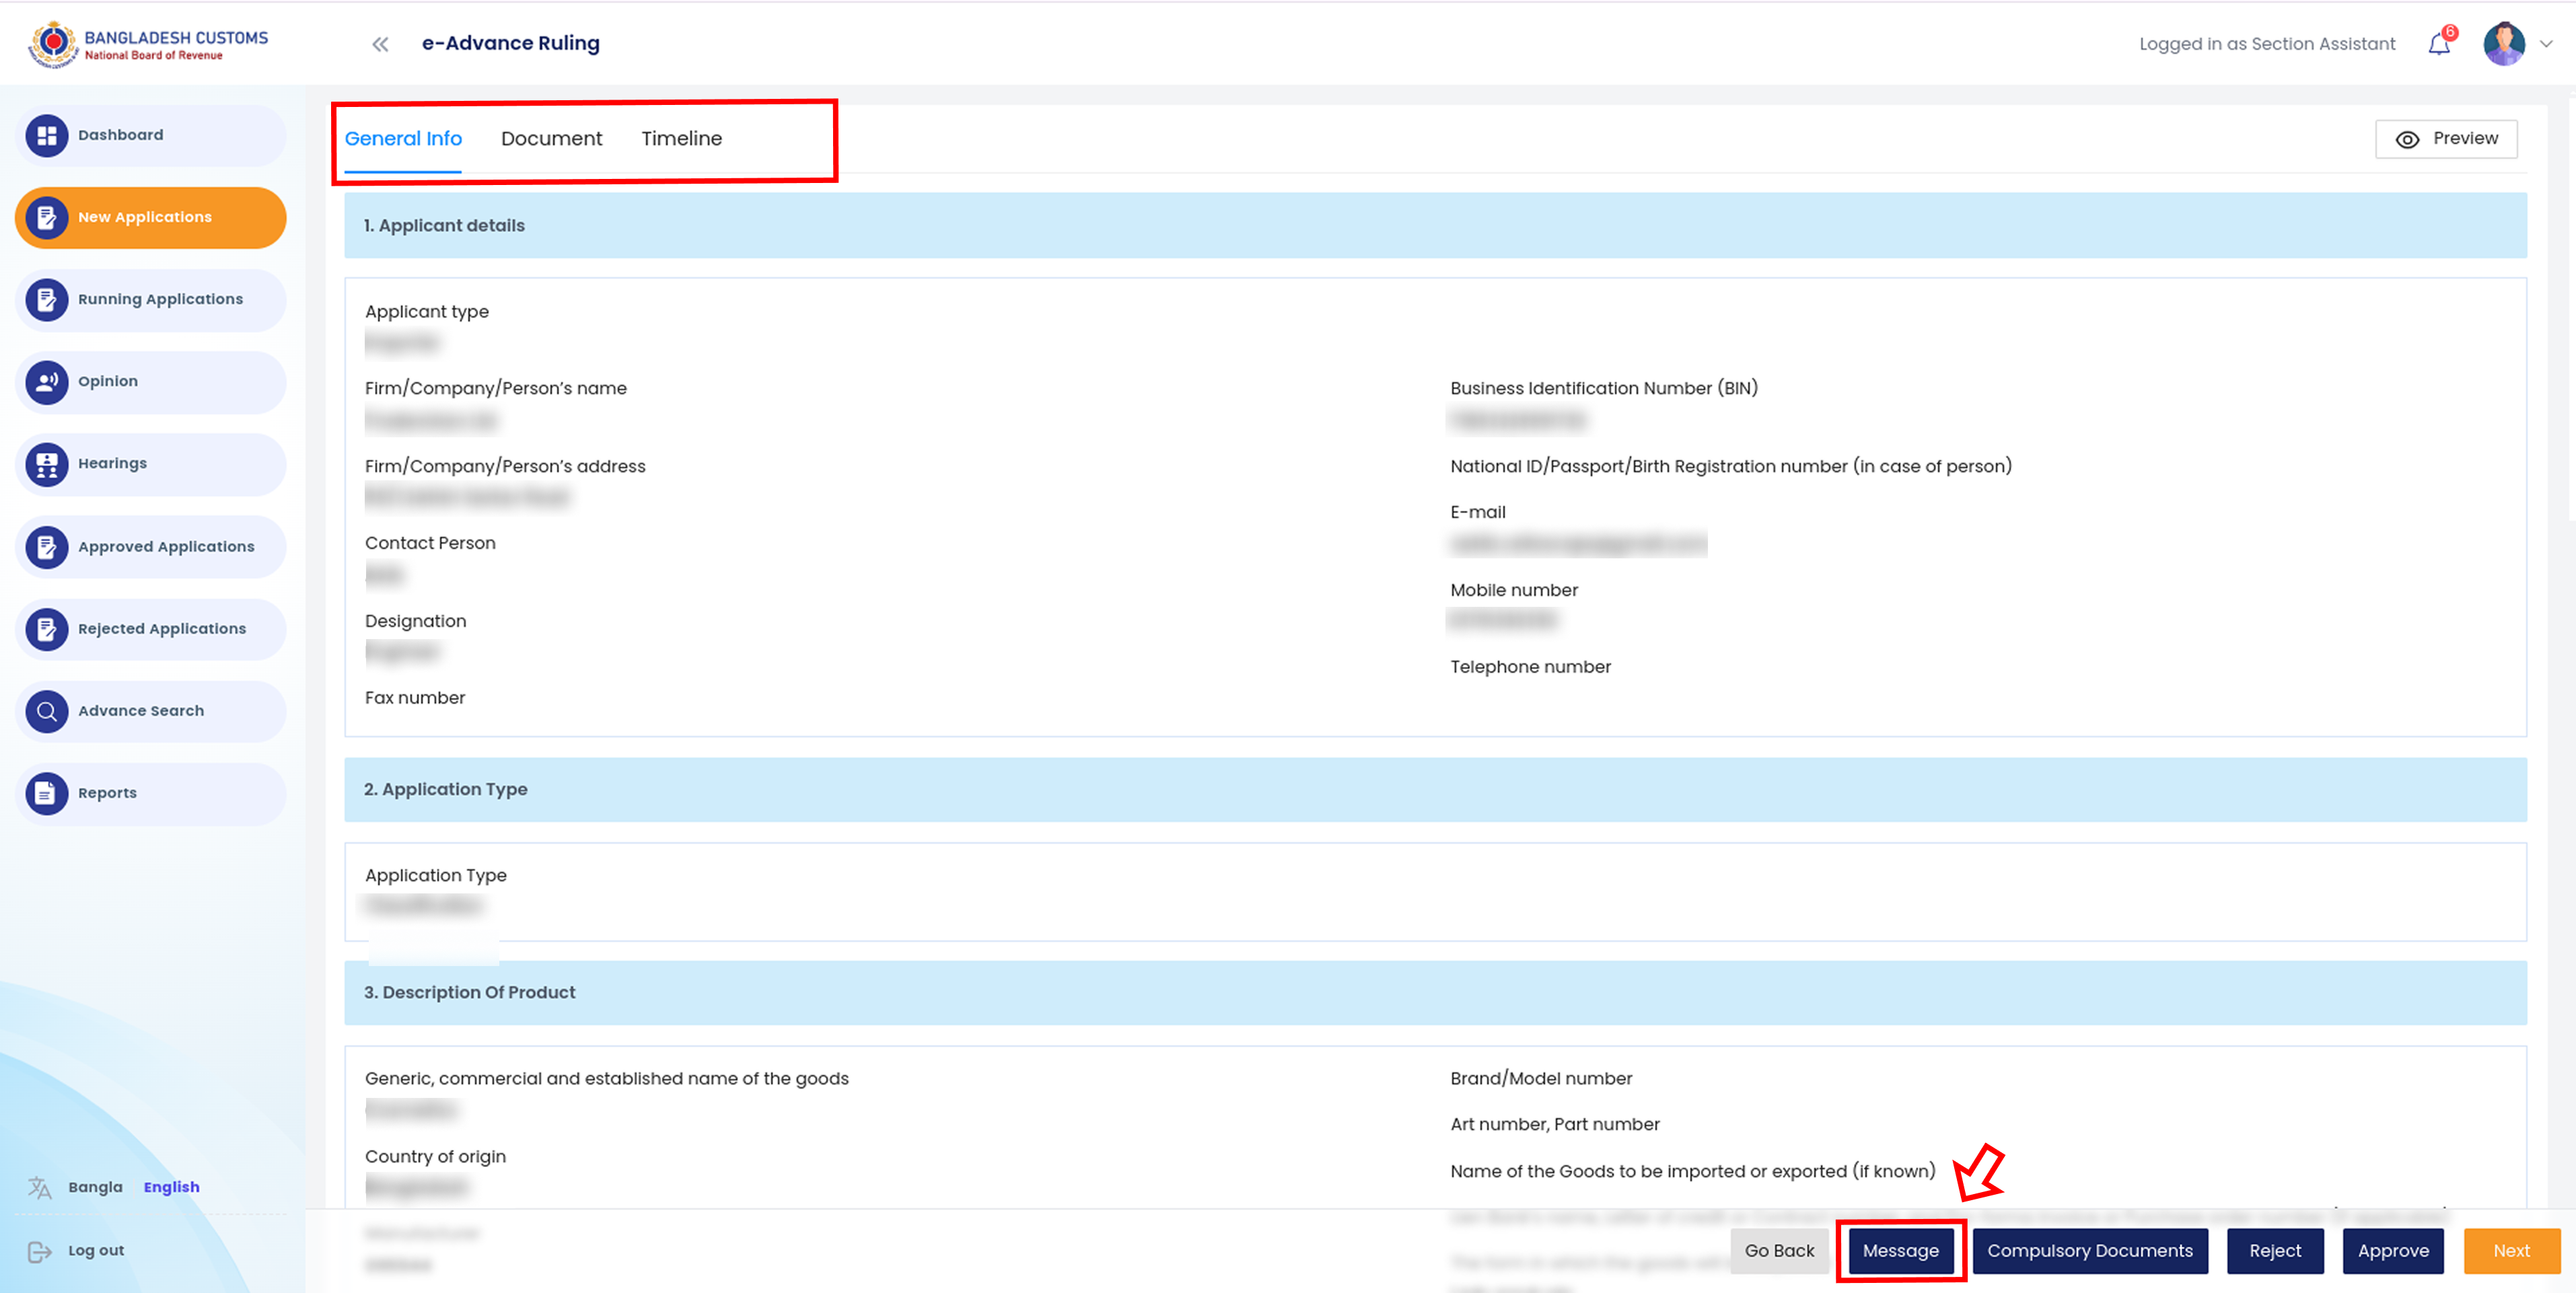Click the Dashboard grid icon
Screen dimensions: 2576x1293
[47, 135]
